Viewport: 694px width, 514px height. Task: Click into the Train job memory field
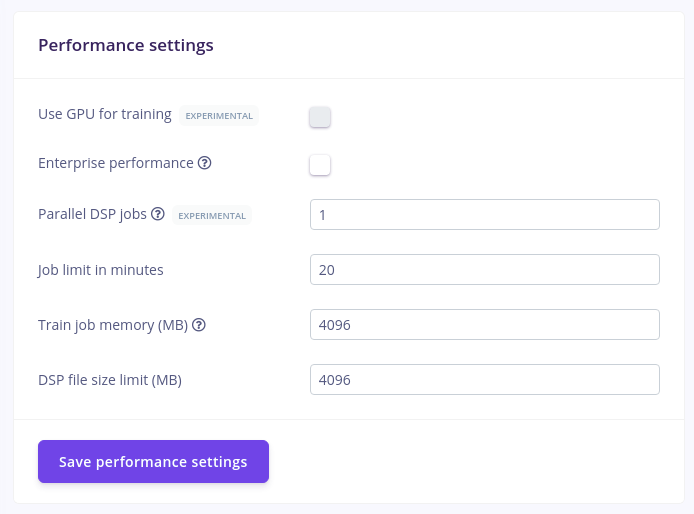[x=485, y=325]
